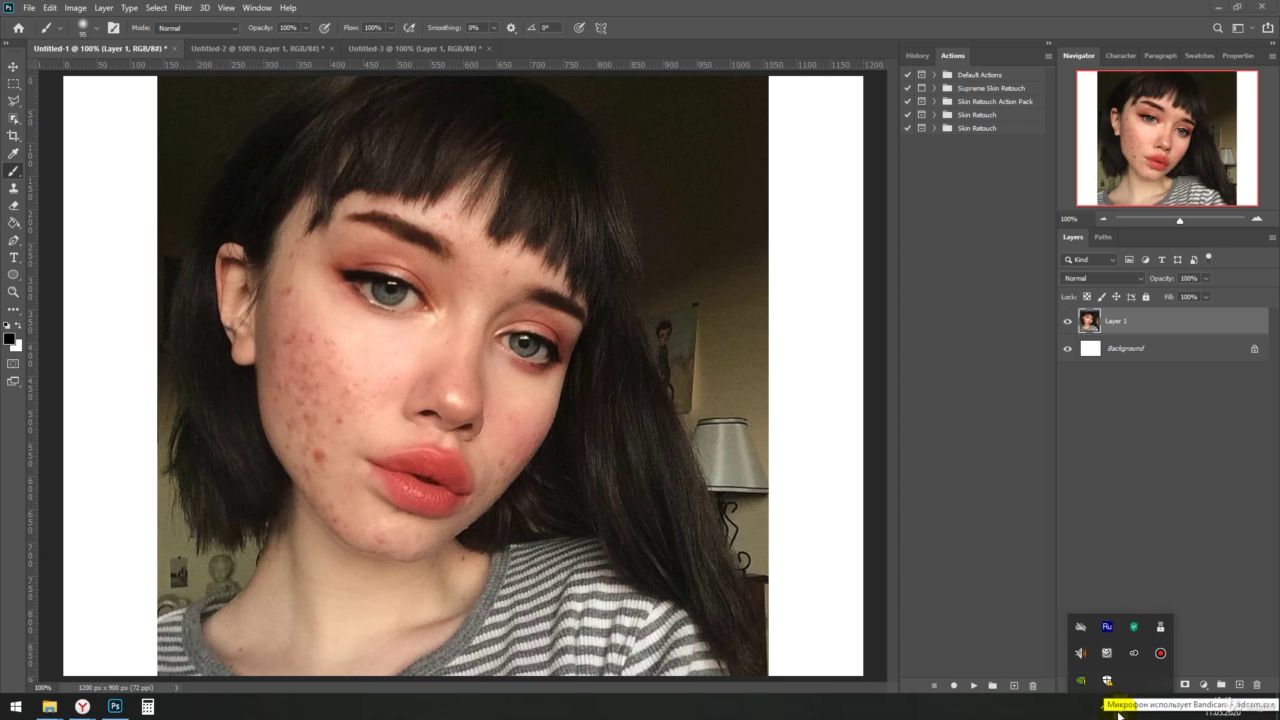Delete layer using Layers trash icon
Viewport: 1280px width, 720px height.
1257,685
